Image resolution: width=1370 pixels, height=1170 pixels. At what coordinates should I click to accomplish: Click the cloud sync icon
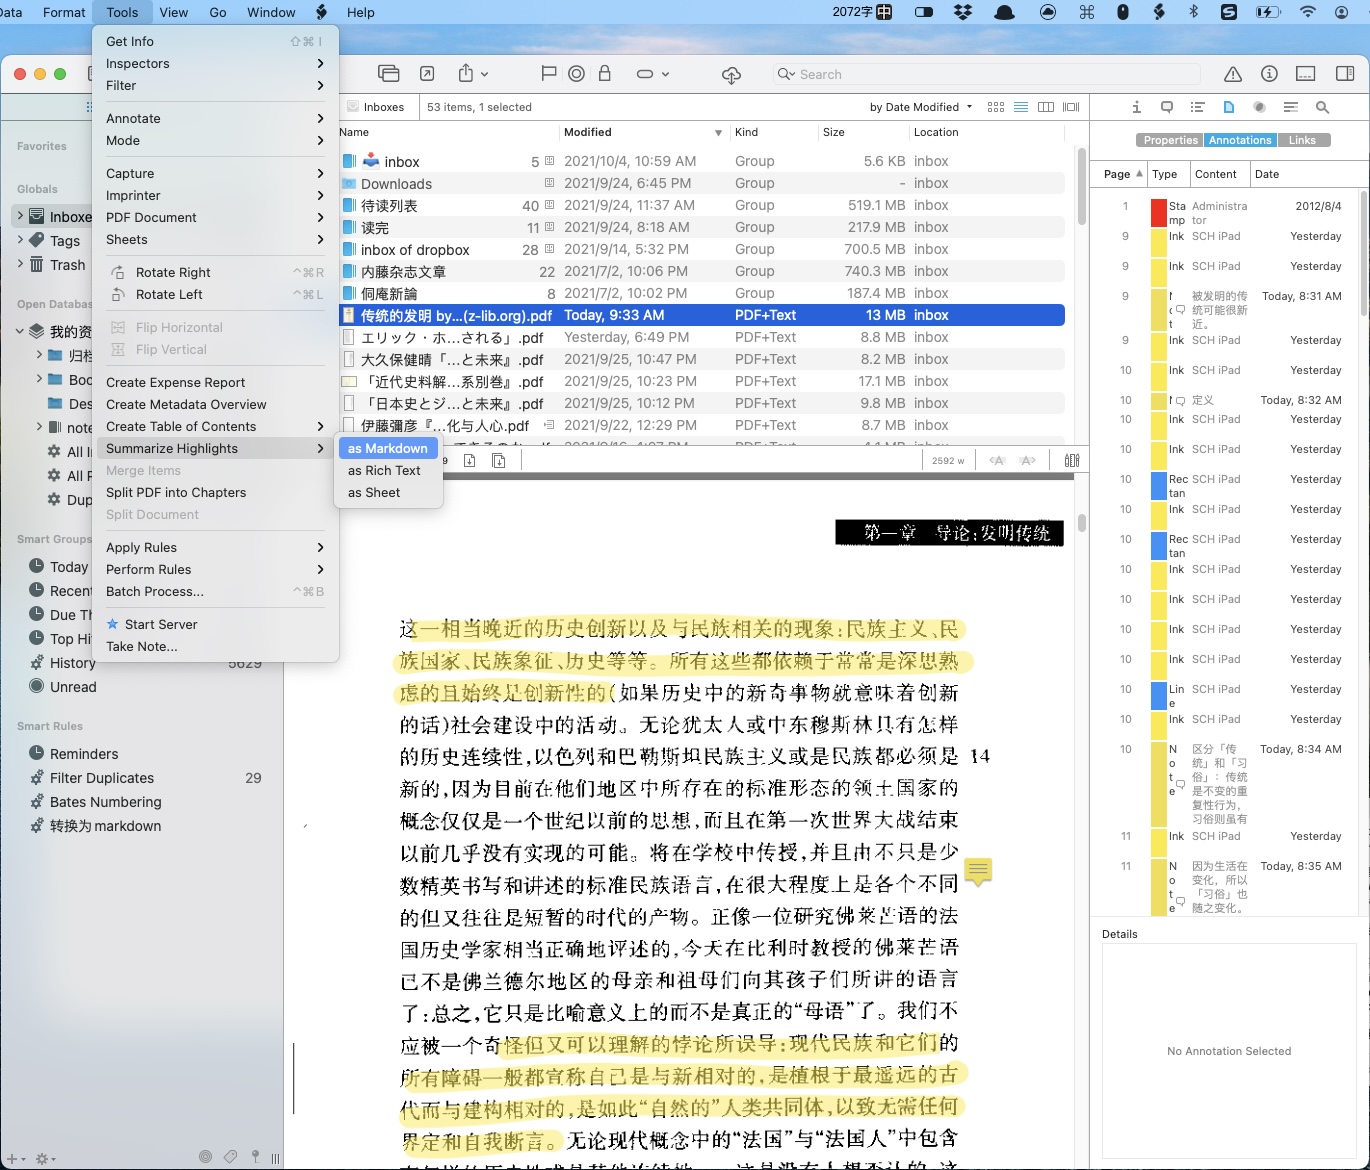[731, 75]
